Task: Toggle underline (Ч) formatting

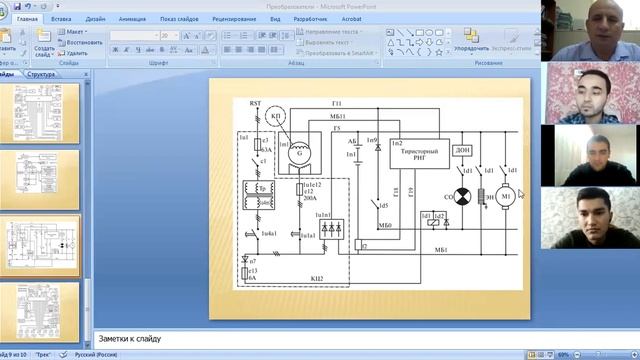Action: click(x=138, y=50)
